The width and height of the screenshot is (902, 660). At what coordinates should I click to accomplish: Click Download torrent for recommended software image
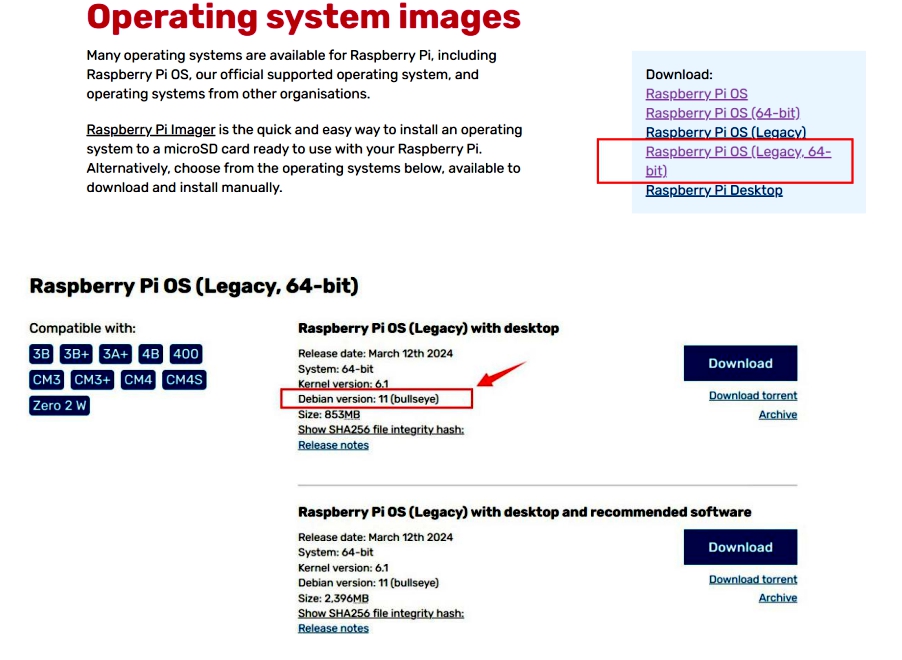(x=752, y=579)
